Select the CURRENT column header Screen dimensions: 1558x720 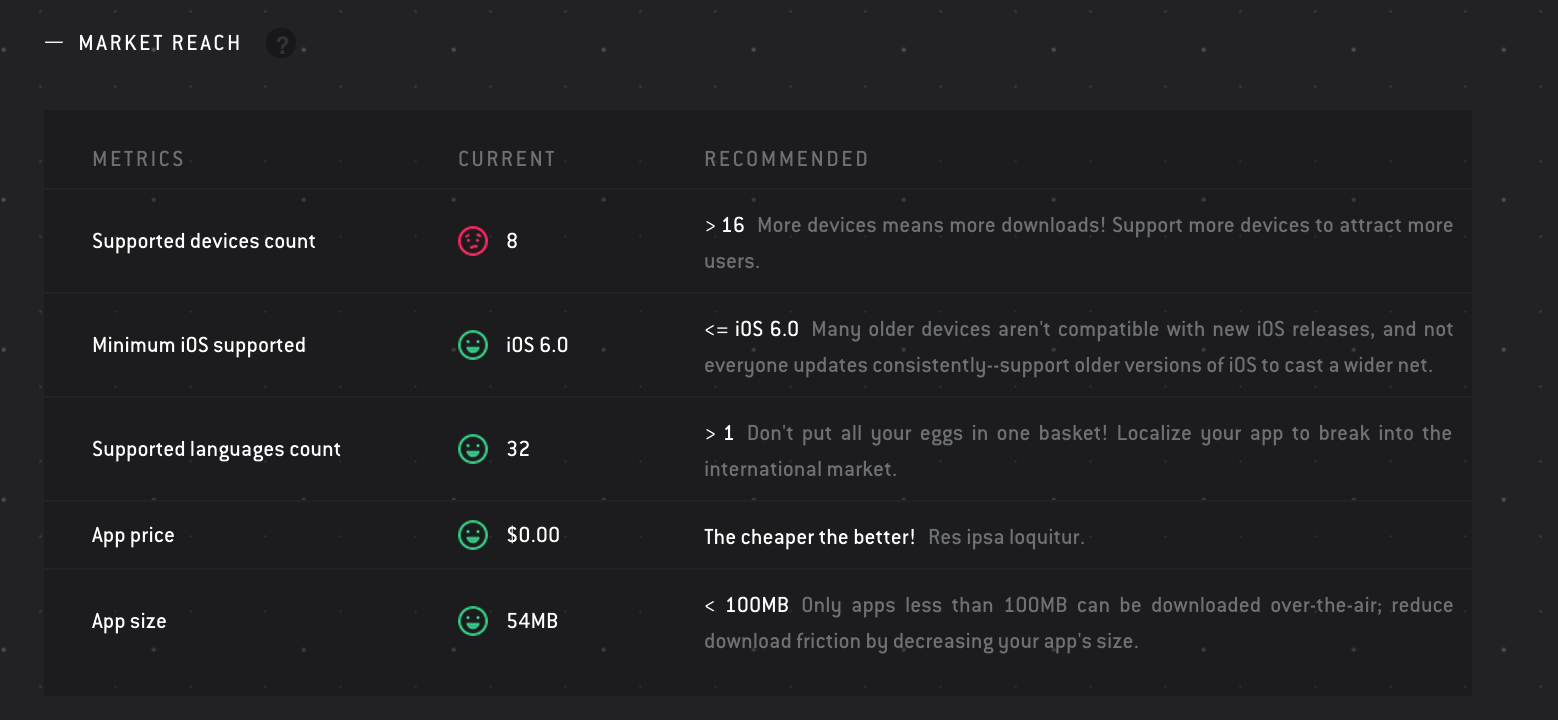pyautogui.click(x=507, y=159)
